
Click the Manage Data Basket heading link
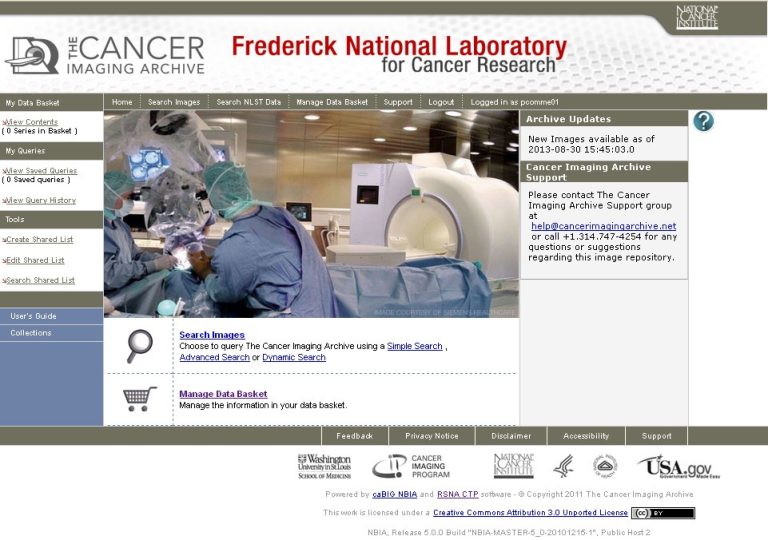[223, 394]
